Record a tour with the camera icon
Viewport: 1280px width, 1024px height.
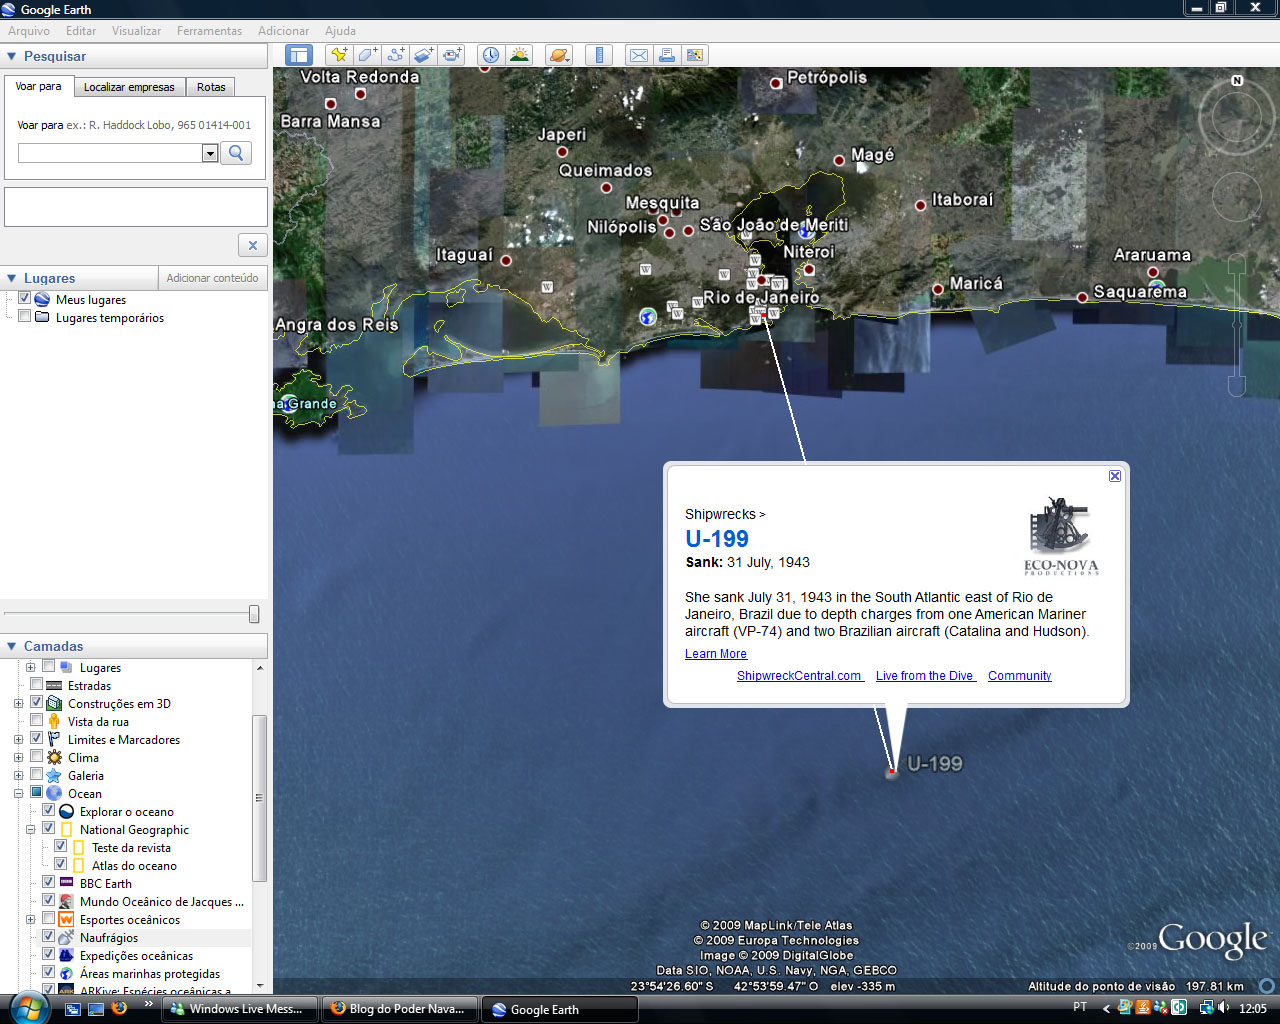[452, 55]
